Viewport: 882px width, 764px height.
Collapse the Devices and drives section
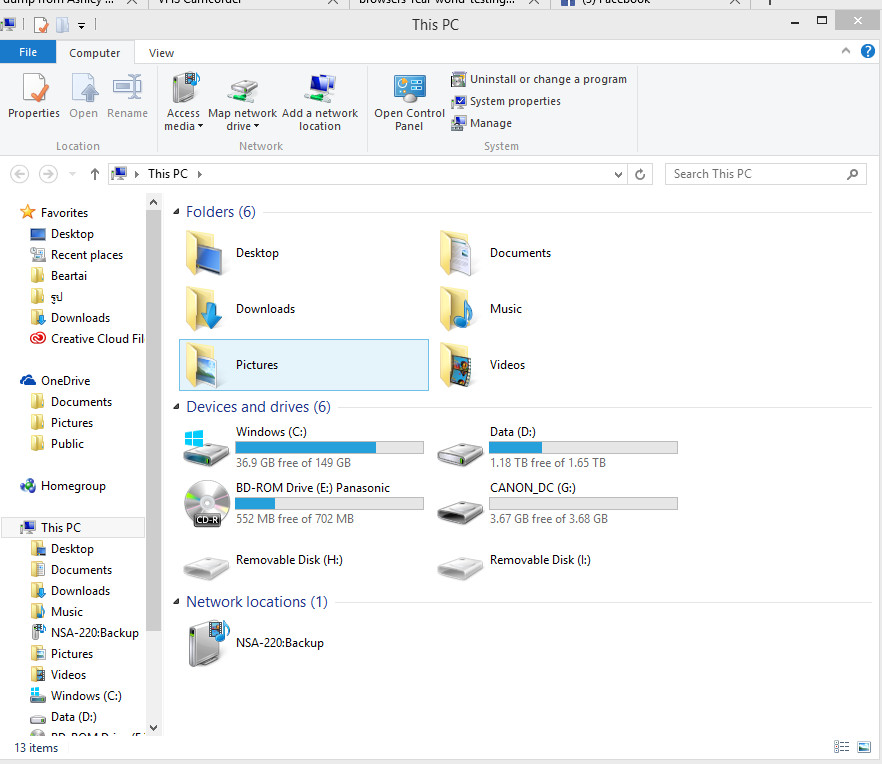coord(176,407)
